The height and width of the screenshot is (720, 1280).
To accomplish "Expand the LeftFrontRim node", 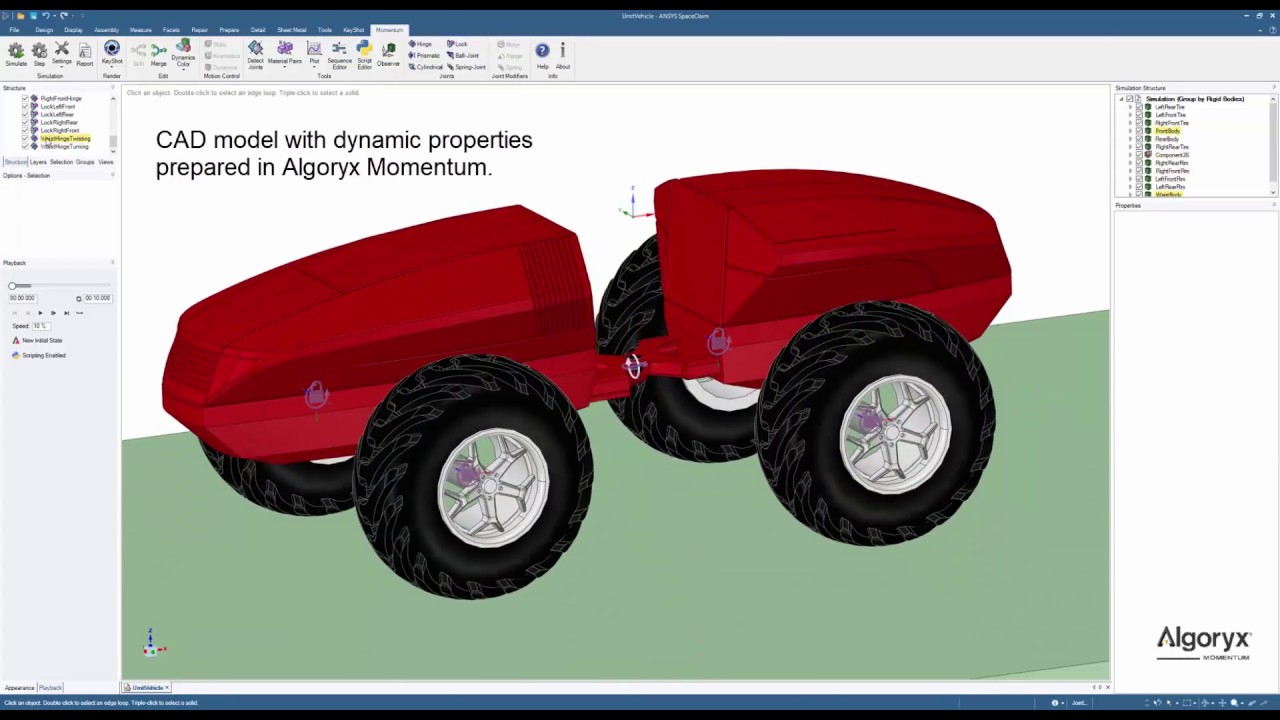I will [x=1131, y=179].
